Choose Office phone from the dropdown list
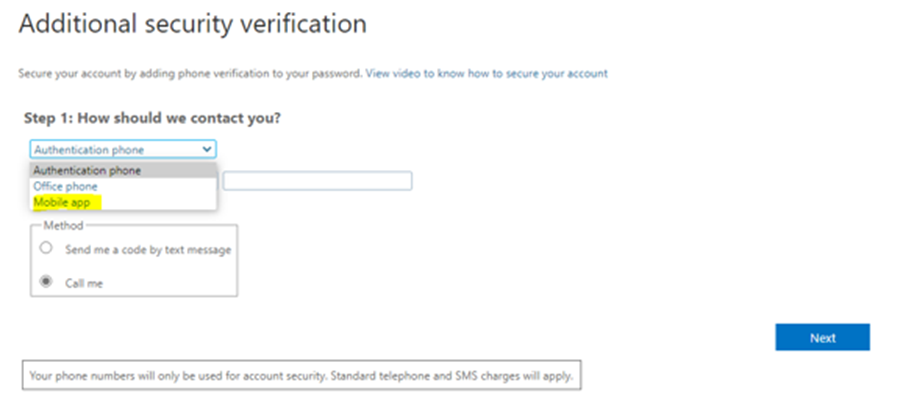Image resolution: width=914 pixels, height=413 pixels. point(66,186)
